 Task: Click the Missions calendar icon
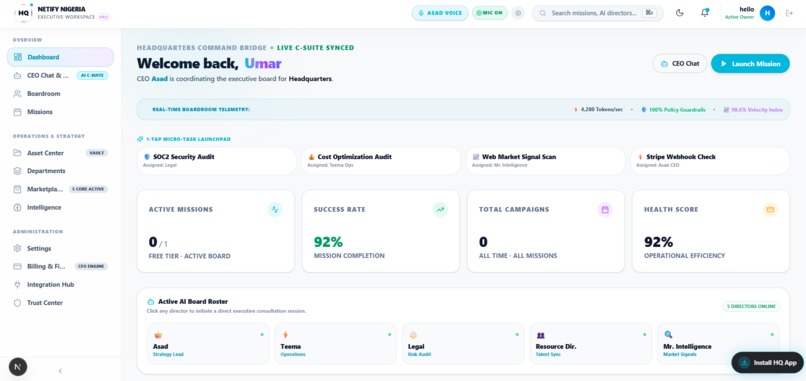[x=17, y=112]
